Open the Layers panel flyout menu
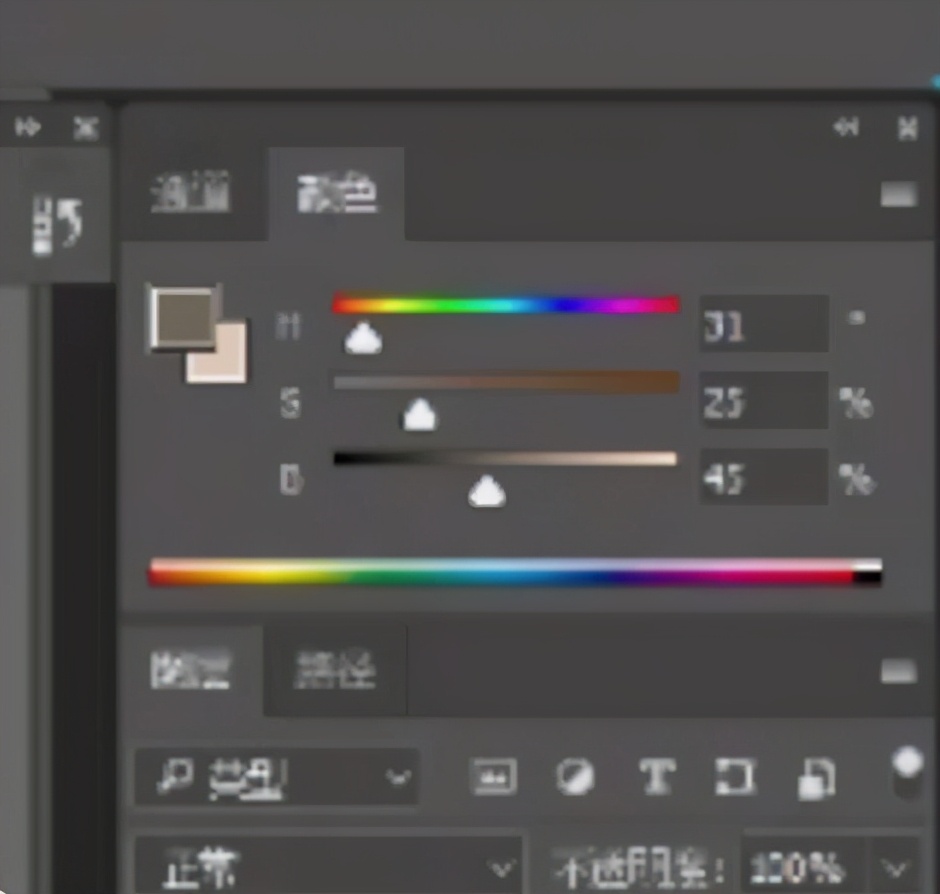This screenshot has width=940, height=894. 899,671
